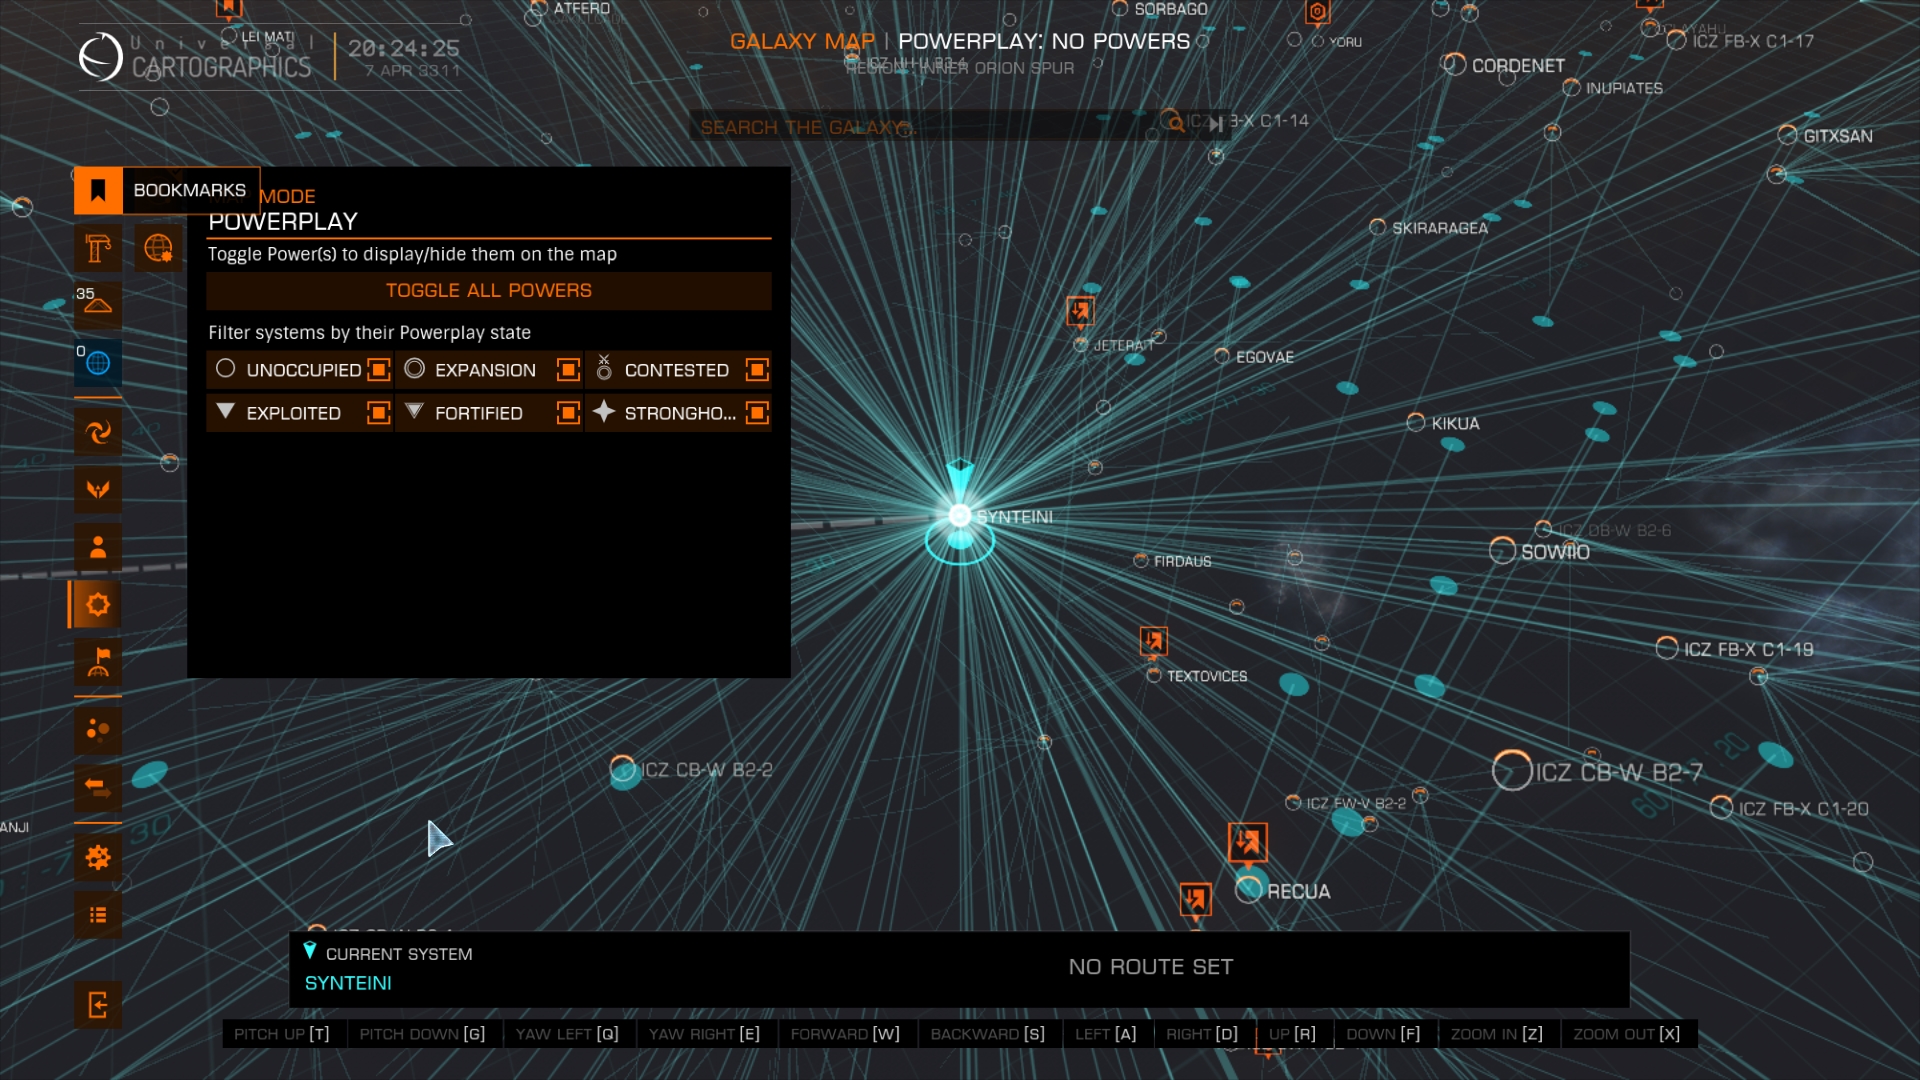Select the FIRDAUS system label
Screen dimensions: 1920x1080
point(1182,562)
